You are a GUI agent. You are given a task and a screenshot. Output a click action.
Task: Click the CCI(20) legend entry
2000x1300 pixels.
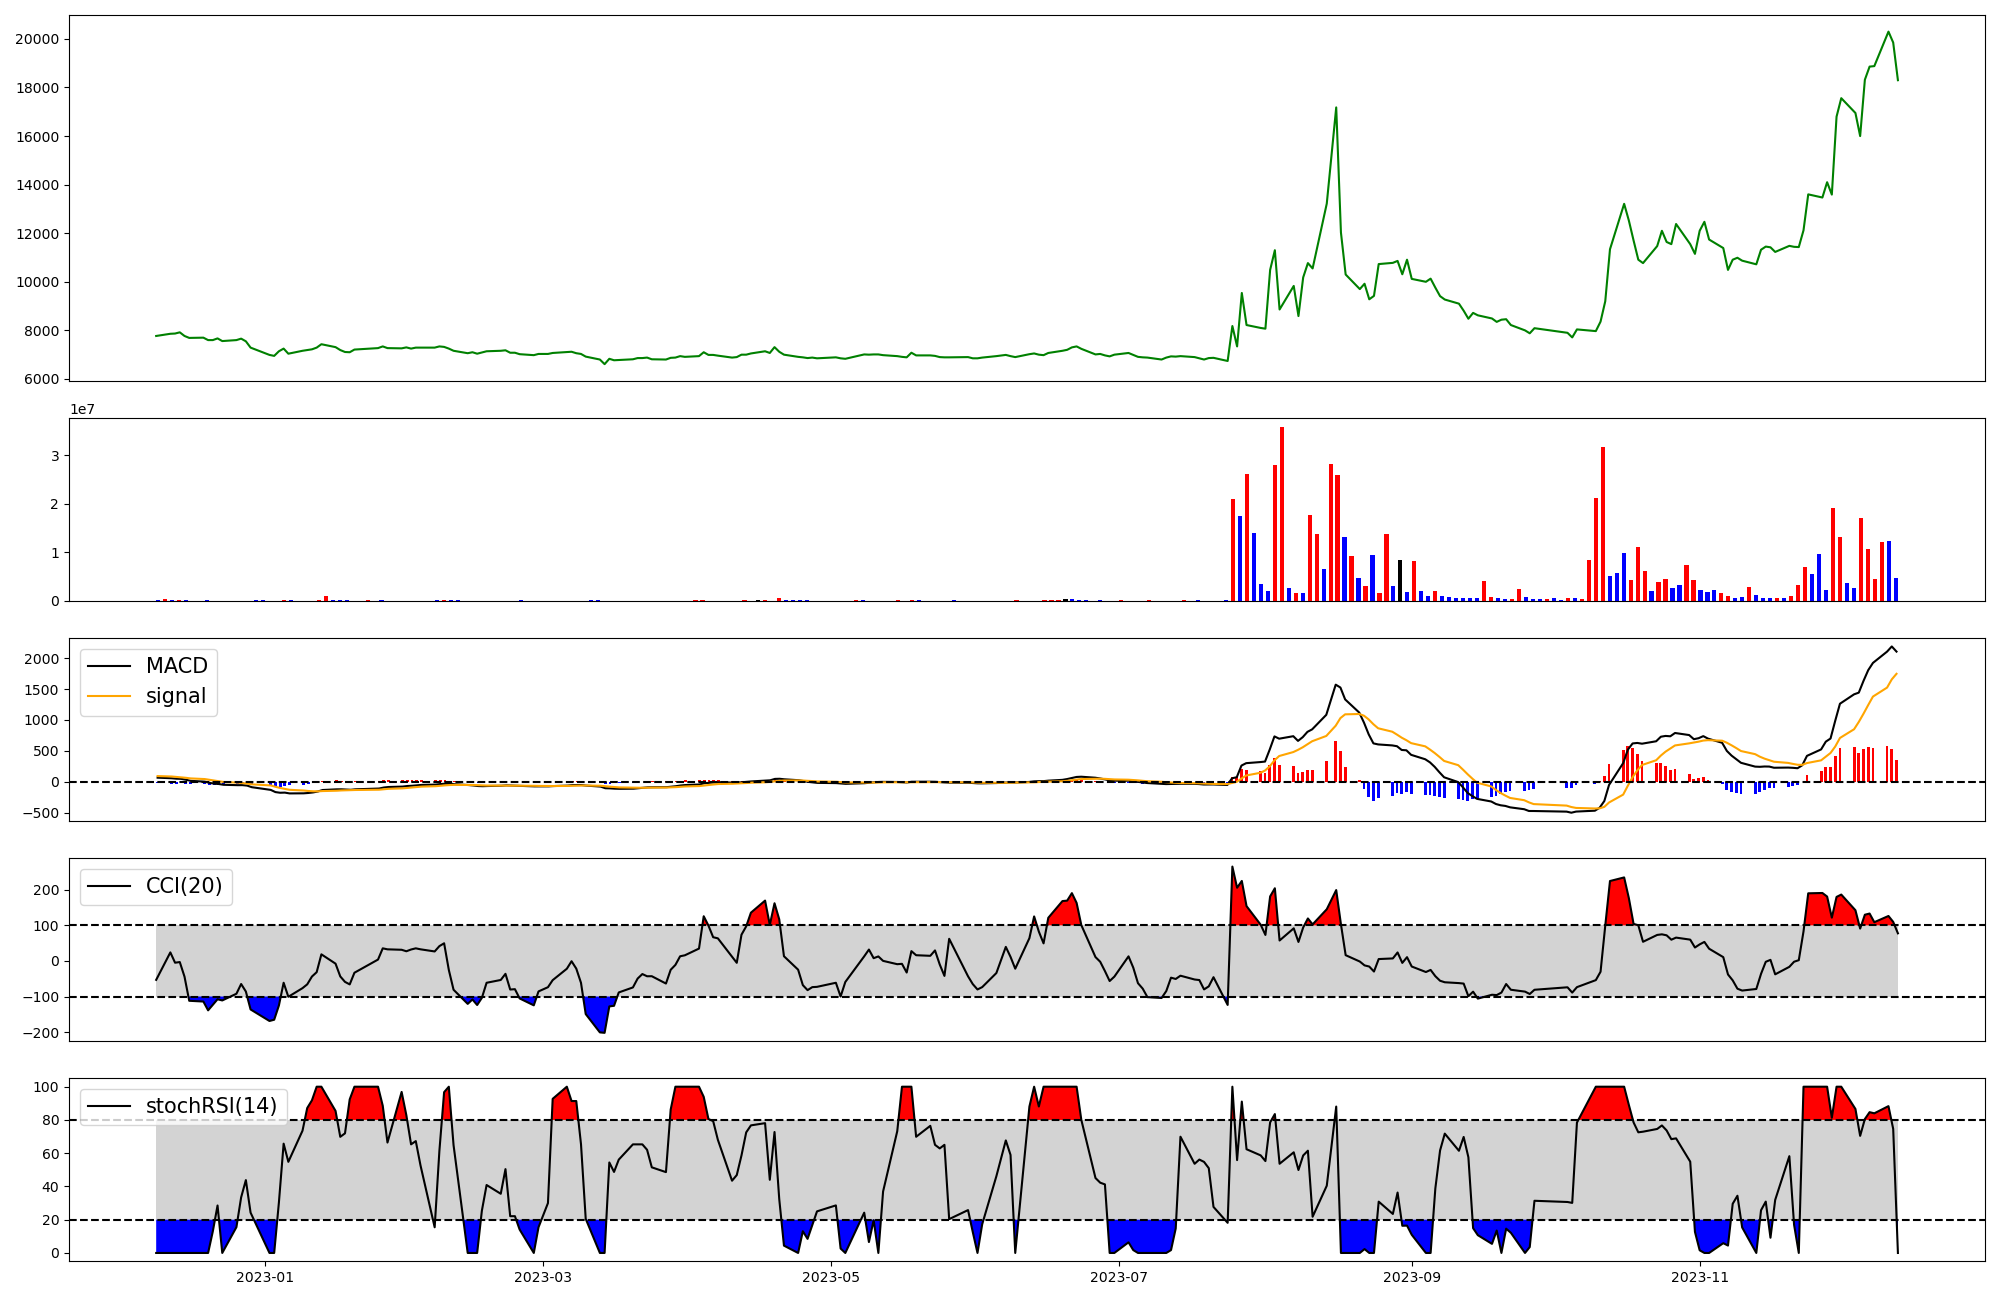click(x=184, y=886)
